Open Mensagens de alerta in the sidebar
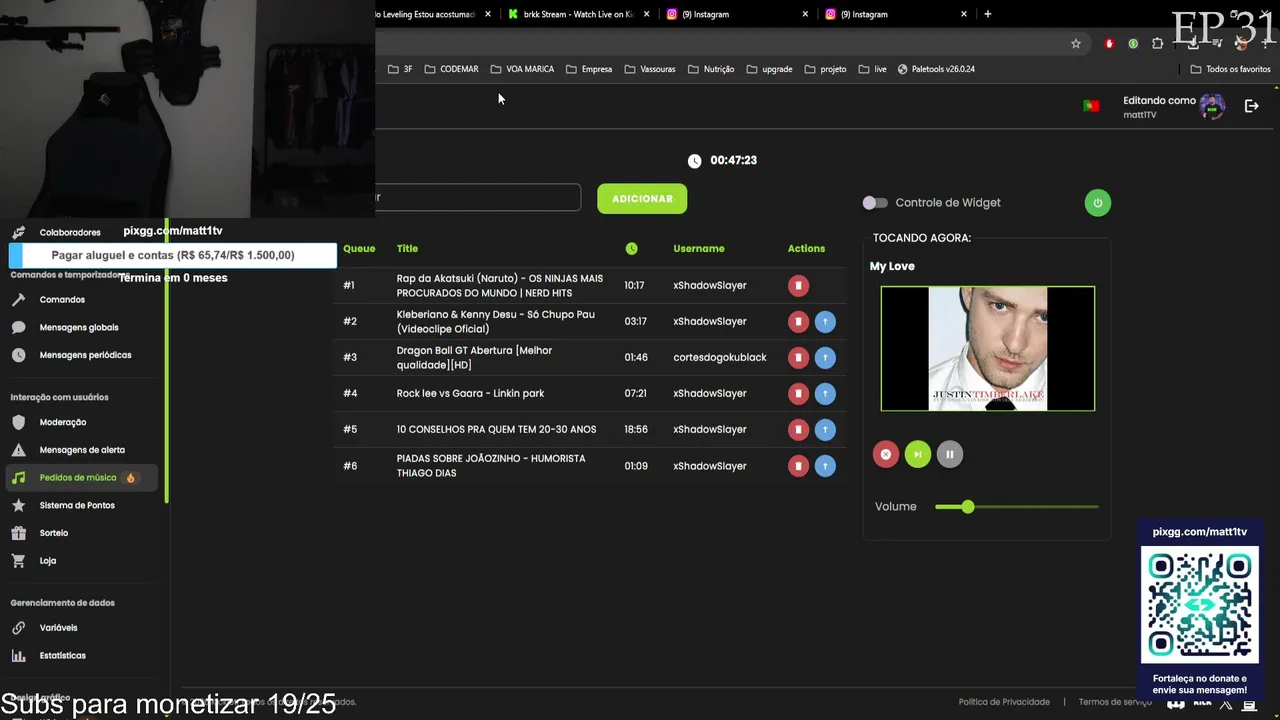This screenshot has width=1280, height=720. coord(82,450)
